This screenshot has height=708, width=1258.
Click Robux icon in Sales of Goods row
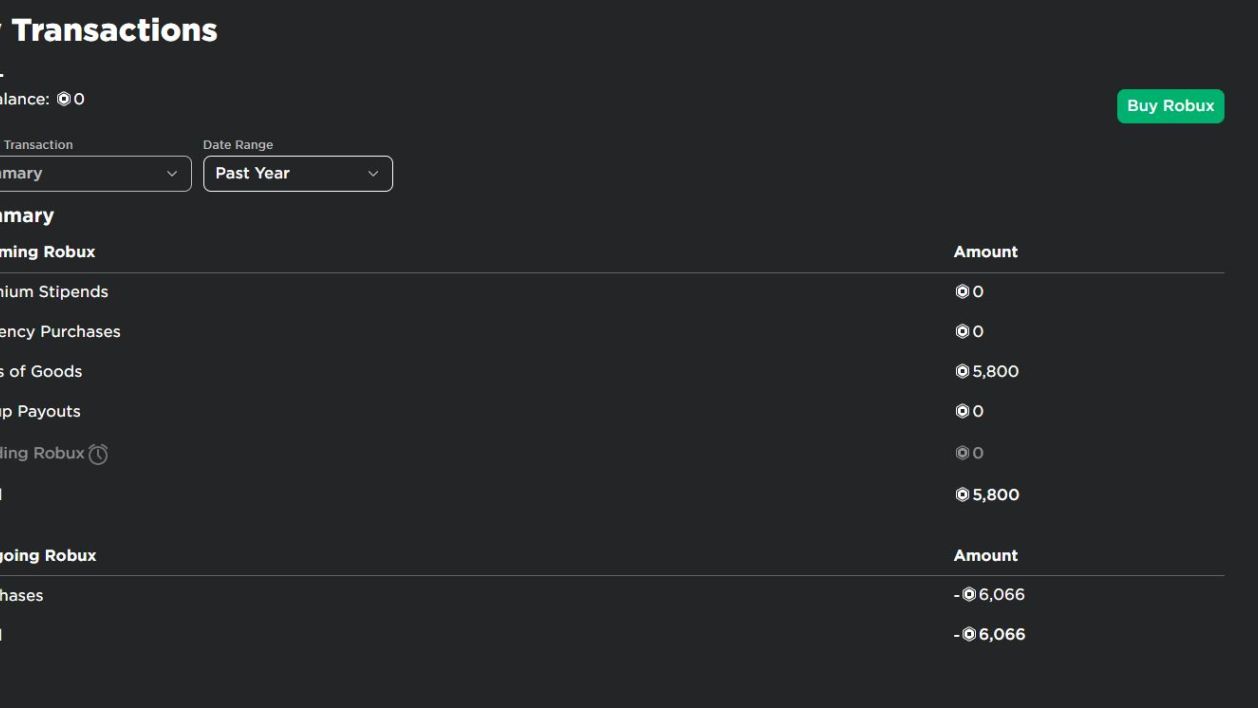(962, 371)
